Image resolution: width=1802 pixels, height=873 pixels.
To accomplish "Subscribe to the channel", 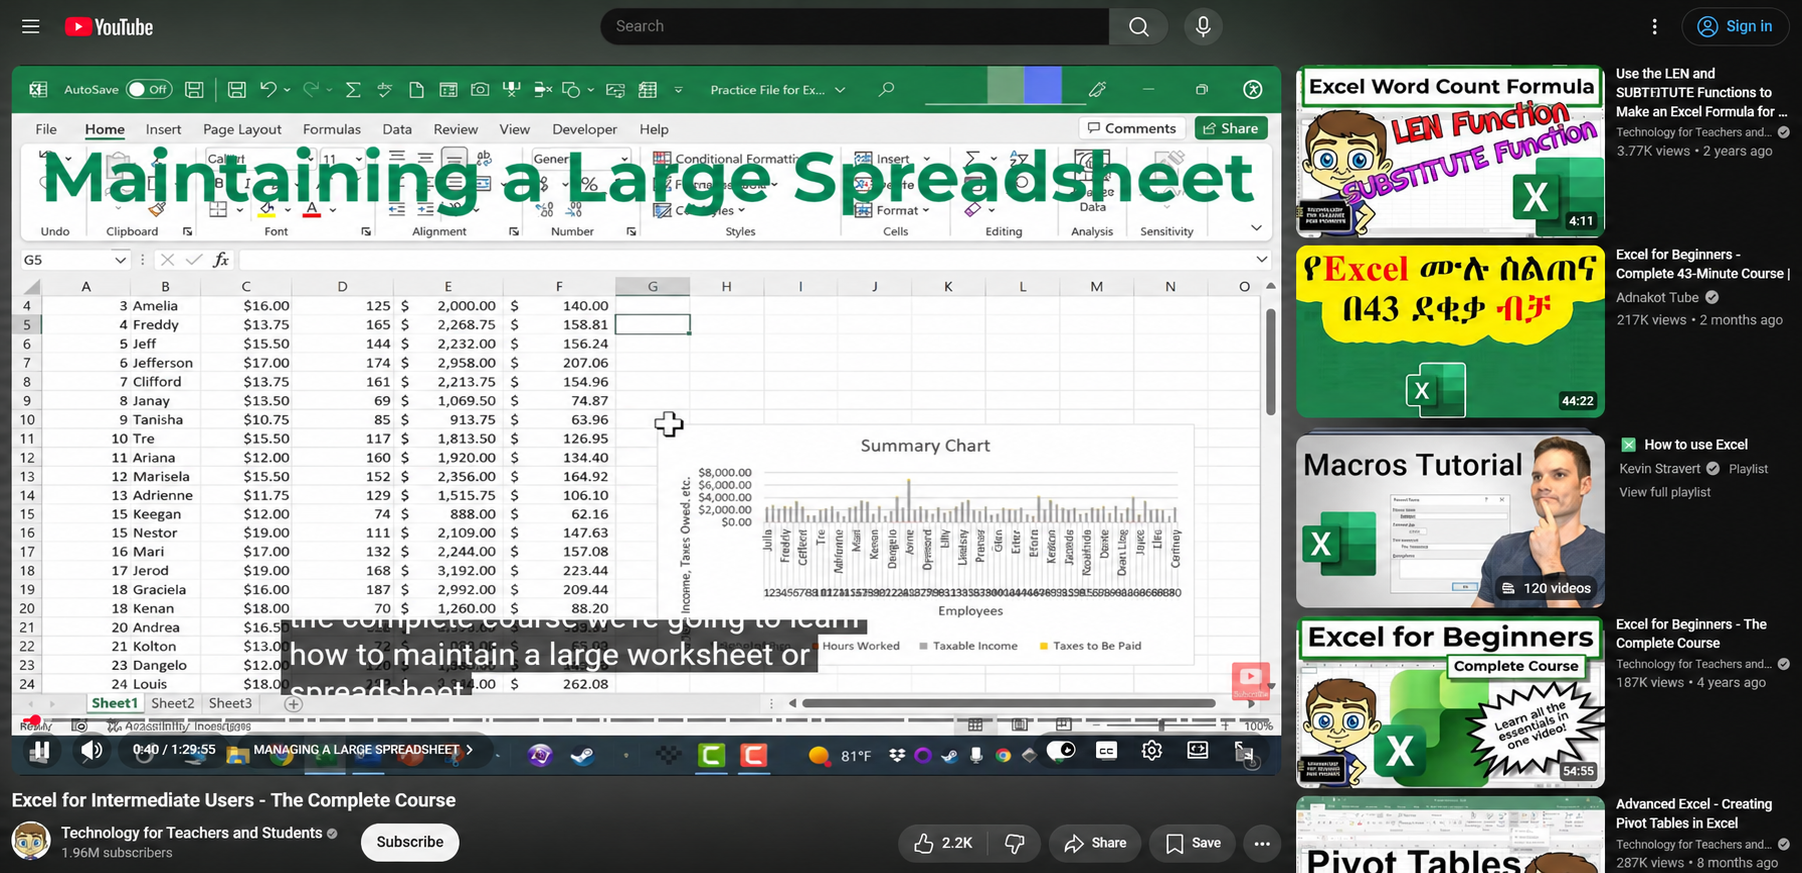I will tap(410, 842).
